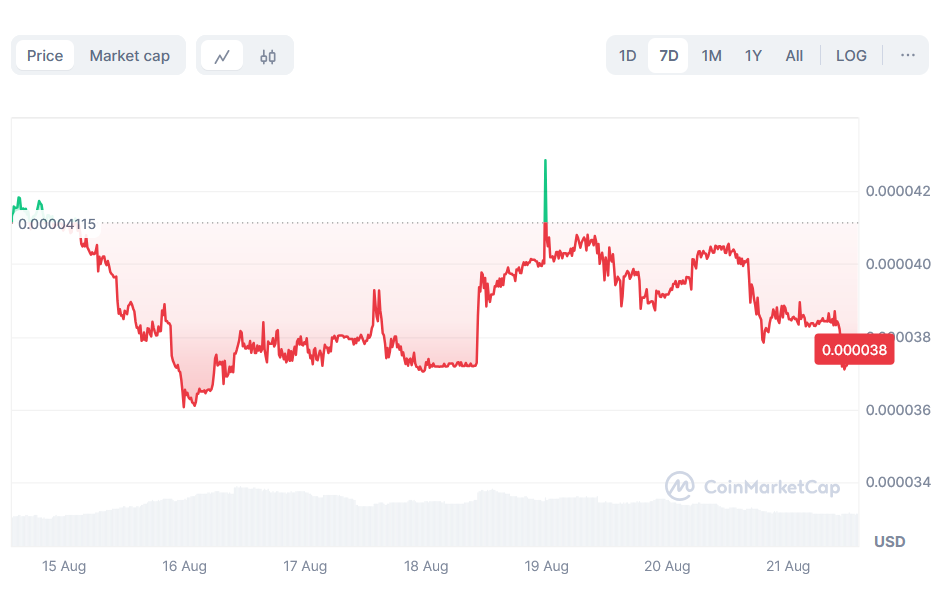The image size is (947, 591).
Task: Switch to candlestick chart icon
Action: (x=268, y=56)
